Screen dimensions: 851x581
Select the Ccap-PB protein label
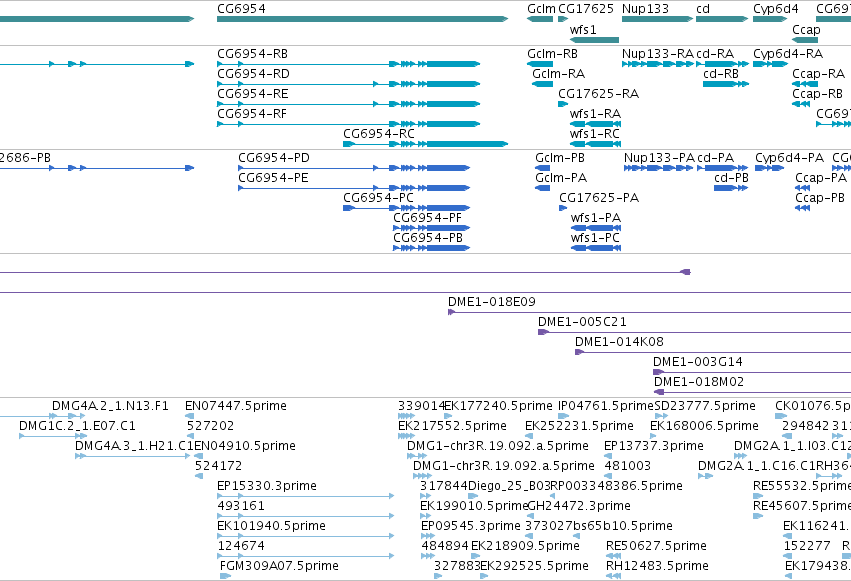point(820,197)
